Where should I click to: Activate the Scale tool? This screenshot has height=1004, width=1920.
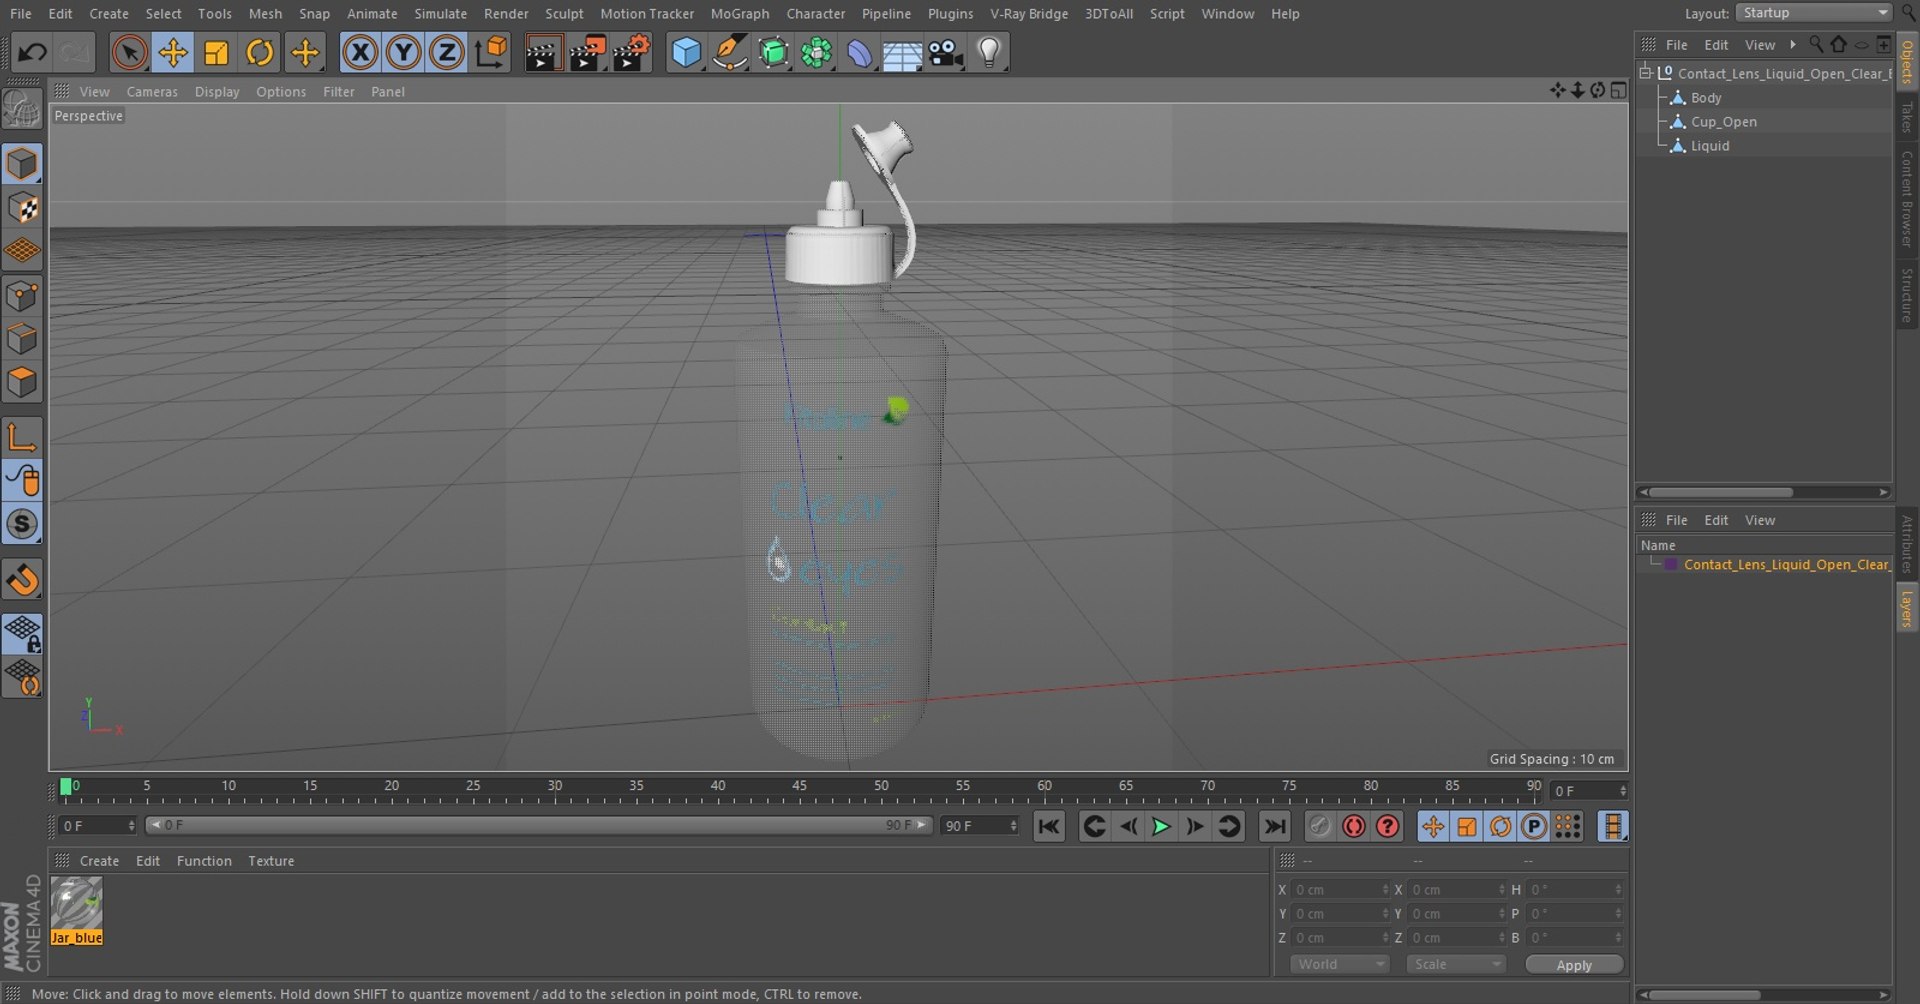coord(216,52)
